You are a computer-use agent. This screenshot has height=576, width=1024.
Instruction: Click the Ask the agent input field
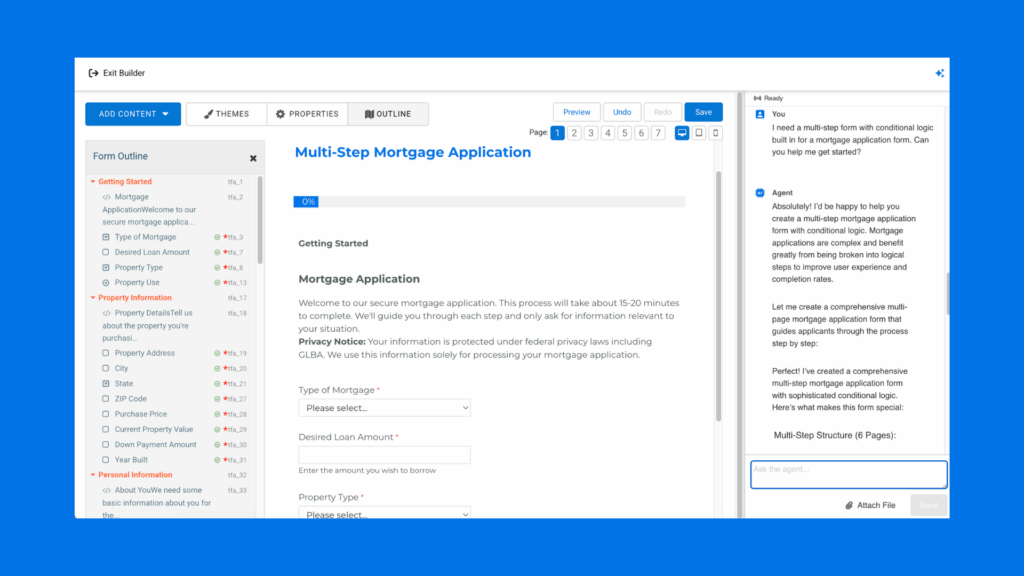point(848,474)
